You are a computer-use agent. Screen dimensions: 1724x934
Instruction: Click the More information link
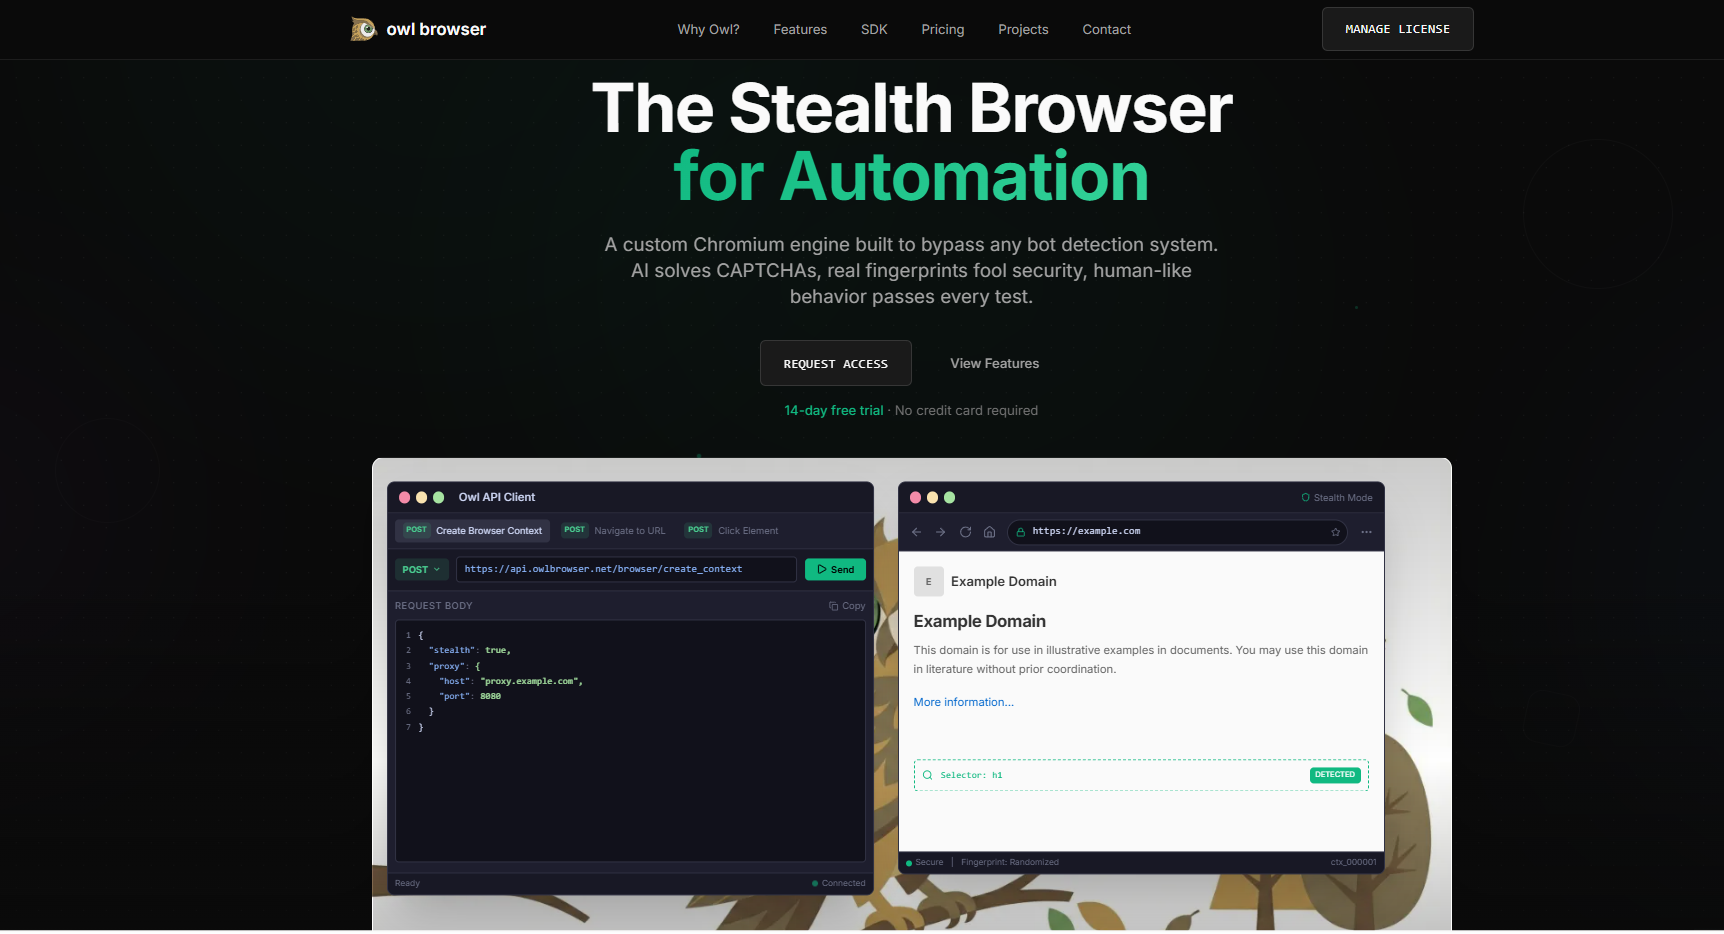[962, 701]
